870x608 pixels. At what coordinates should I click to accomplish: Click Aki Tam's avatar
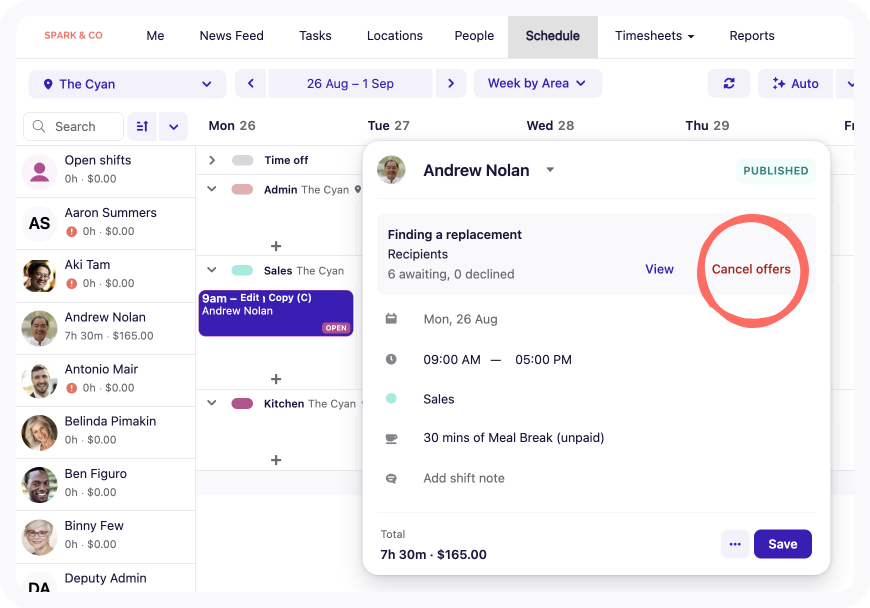(x=39, y=276)
